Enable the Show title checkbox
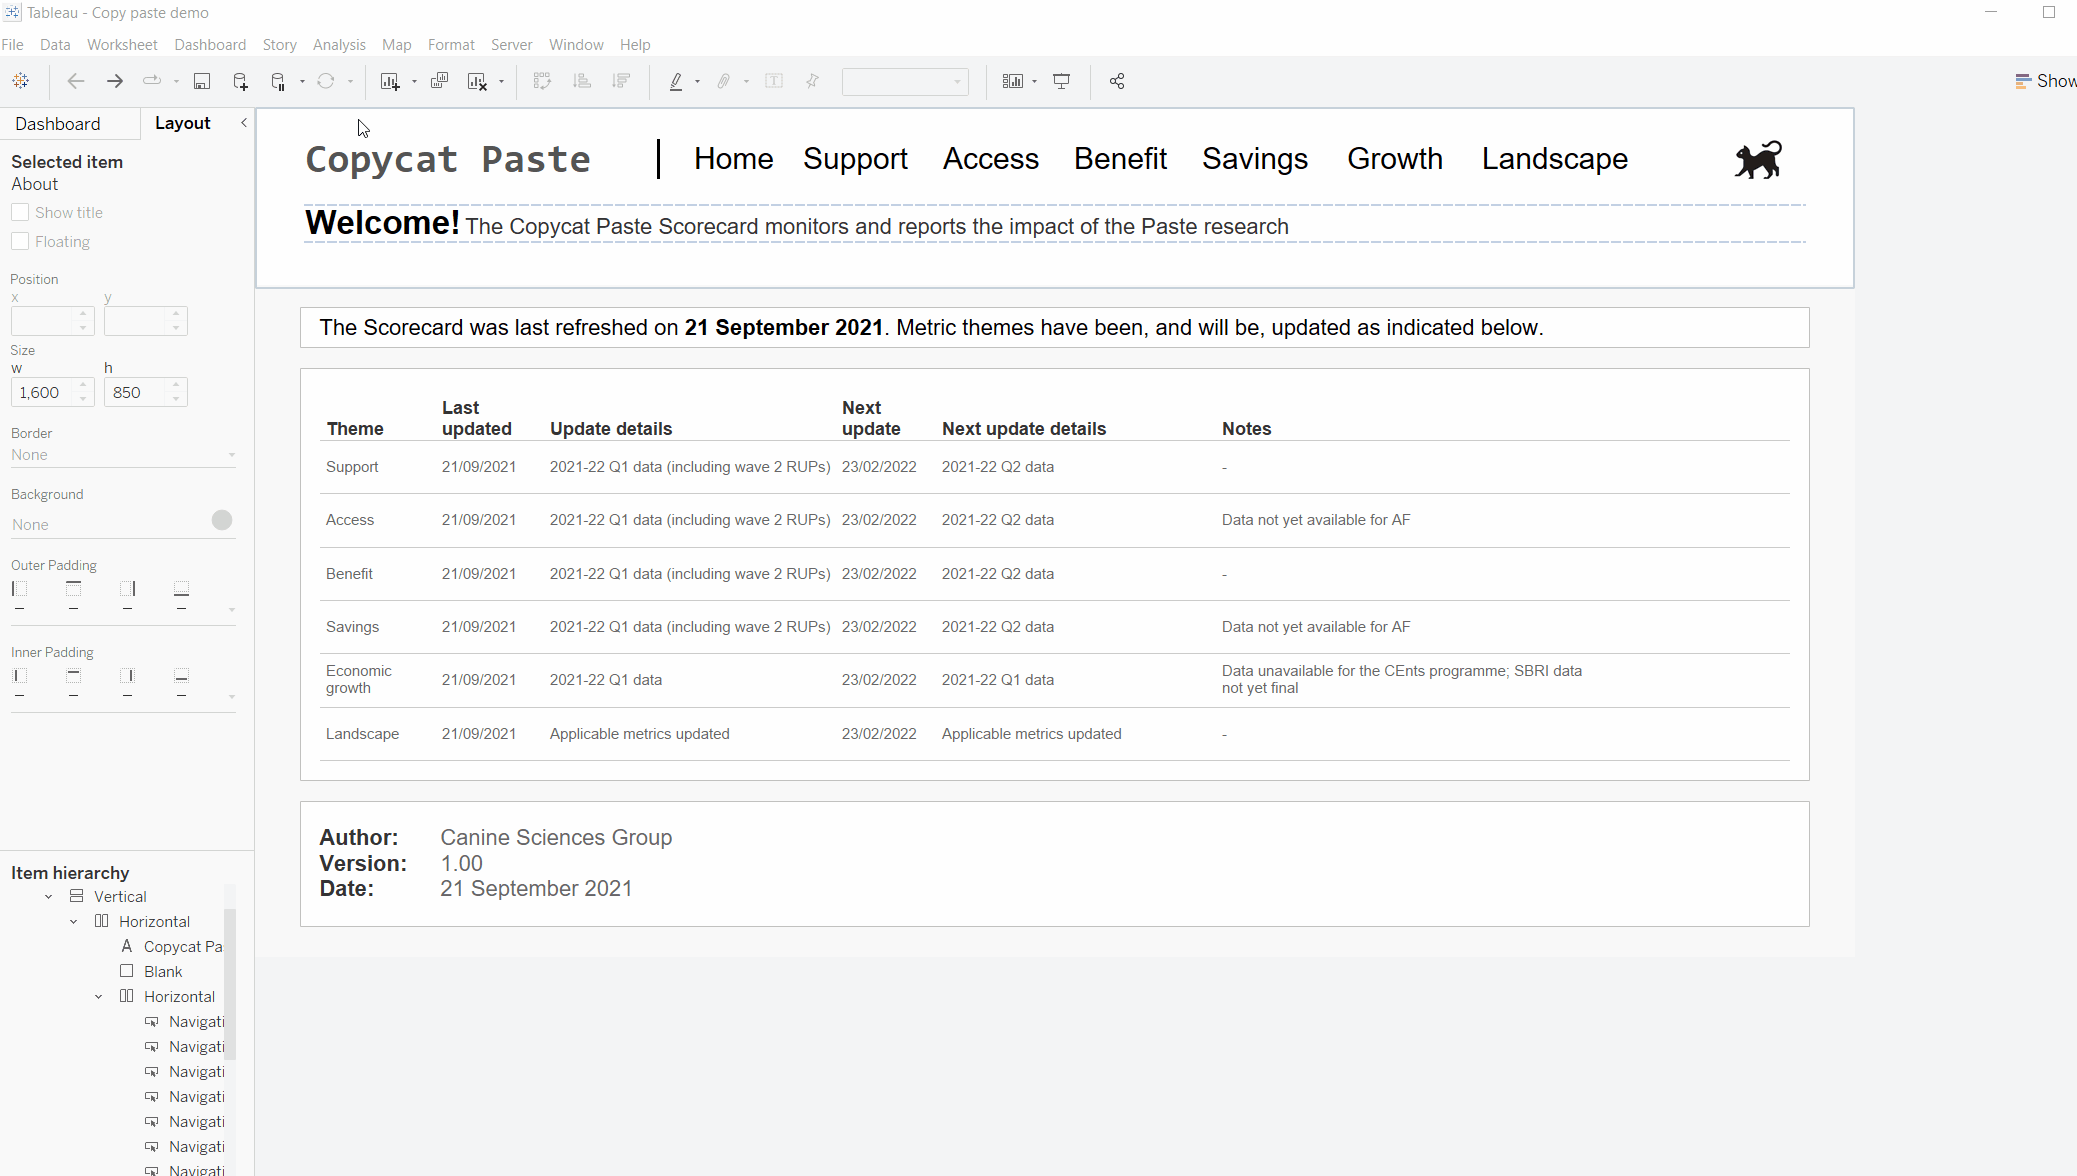 coord(20,212)
